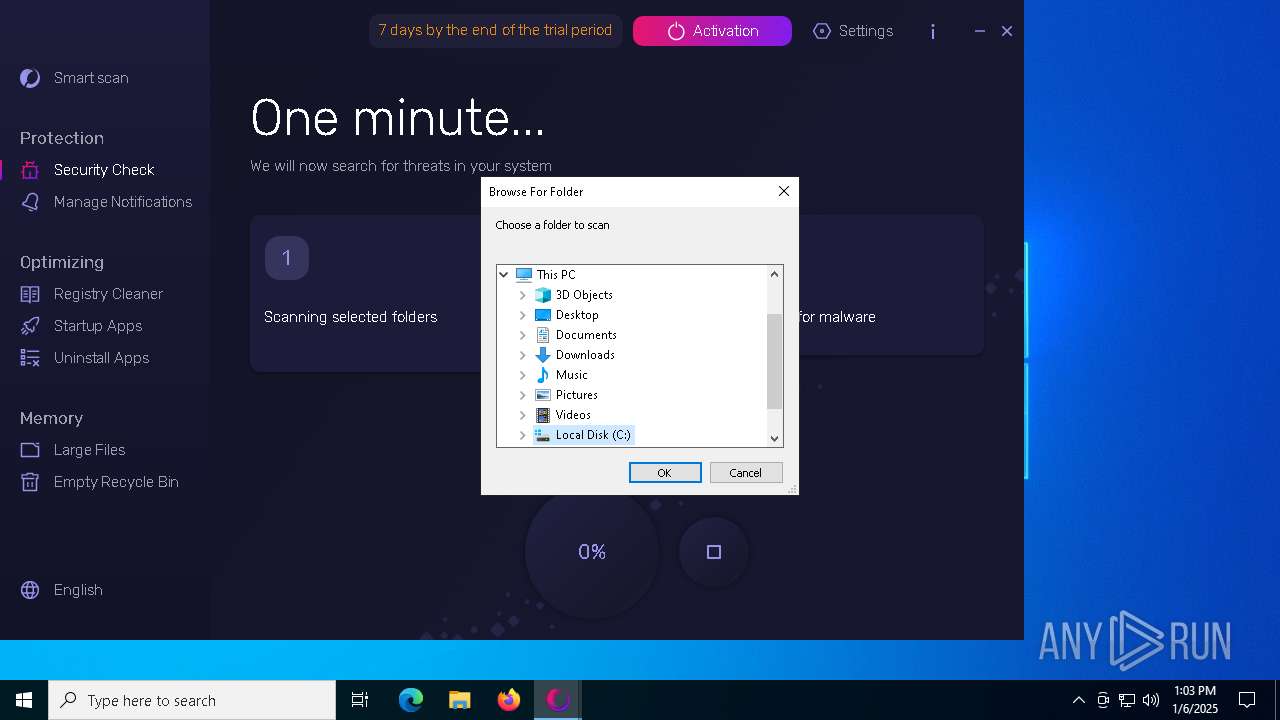The width and height of the screenshot is (1280, 720).
Task: Open Empty Recycle Bin section
Action: coord(116,482)
